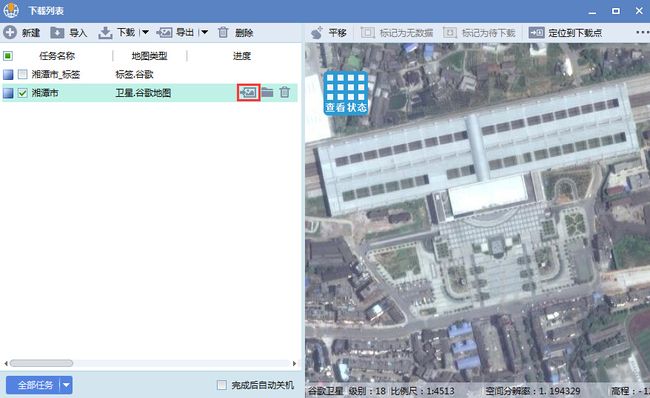Image resolution: width=650 pixels, height=398 pixels.
Task: Click the 导入 import icon
Action: (57, 32)
